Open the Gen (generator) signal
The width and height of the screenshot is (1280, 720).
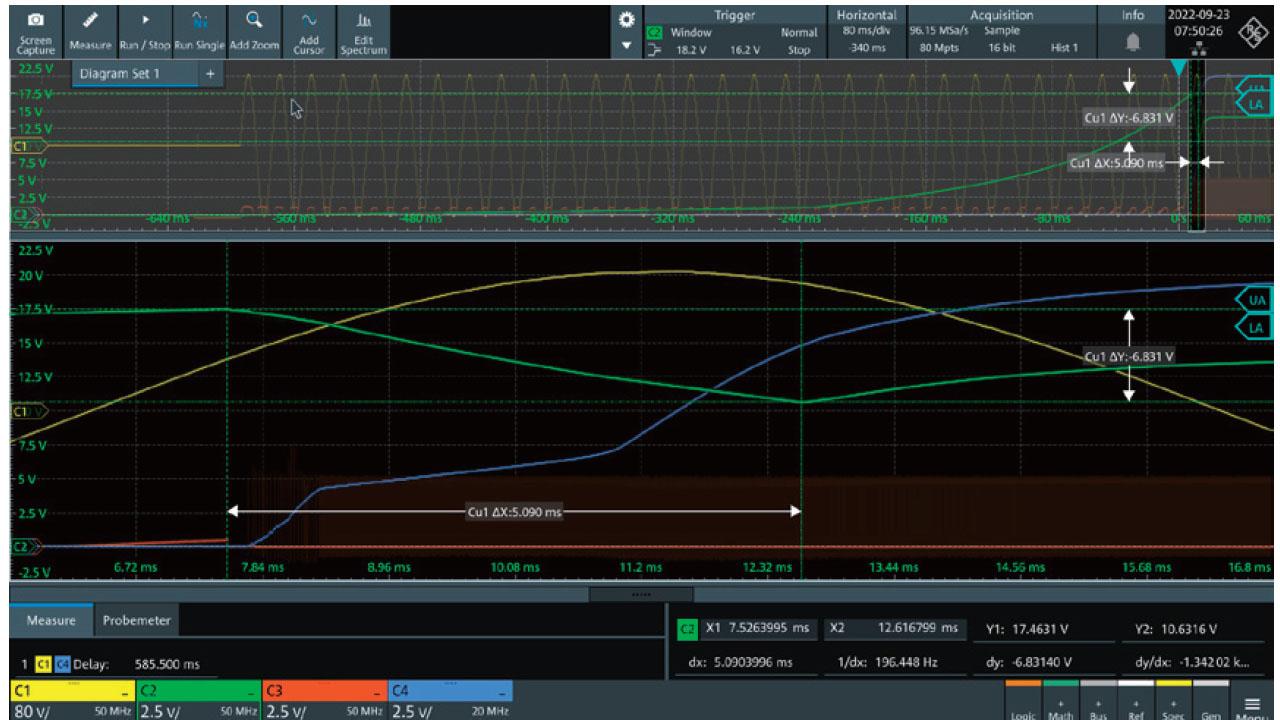pos(1210,699)
